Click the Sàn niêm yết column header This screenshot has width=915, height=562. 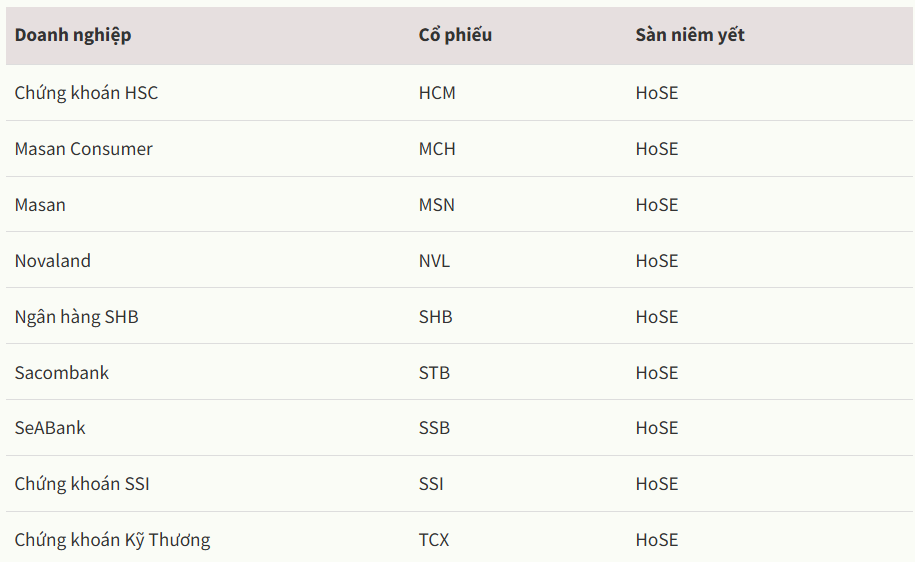click(x=690, y=35)
